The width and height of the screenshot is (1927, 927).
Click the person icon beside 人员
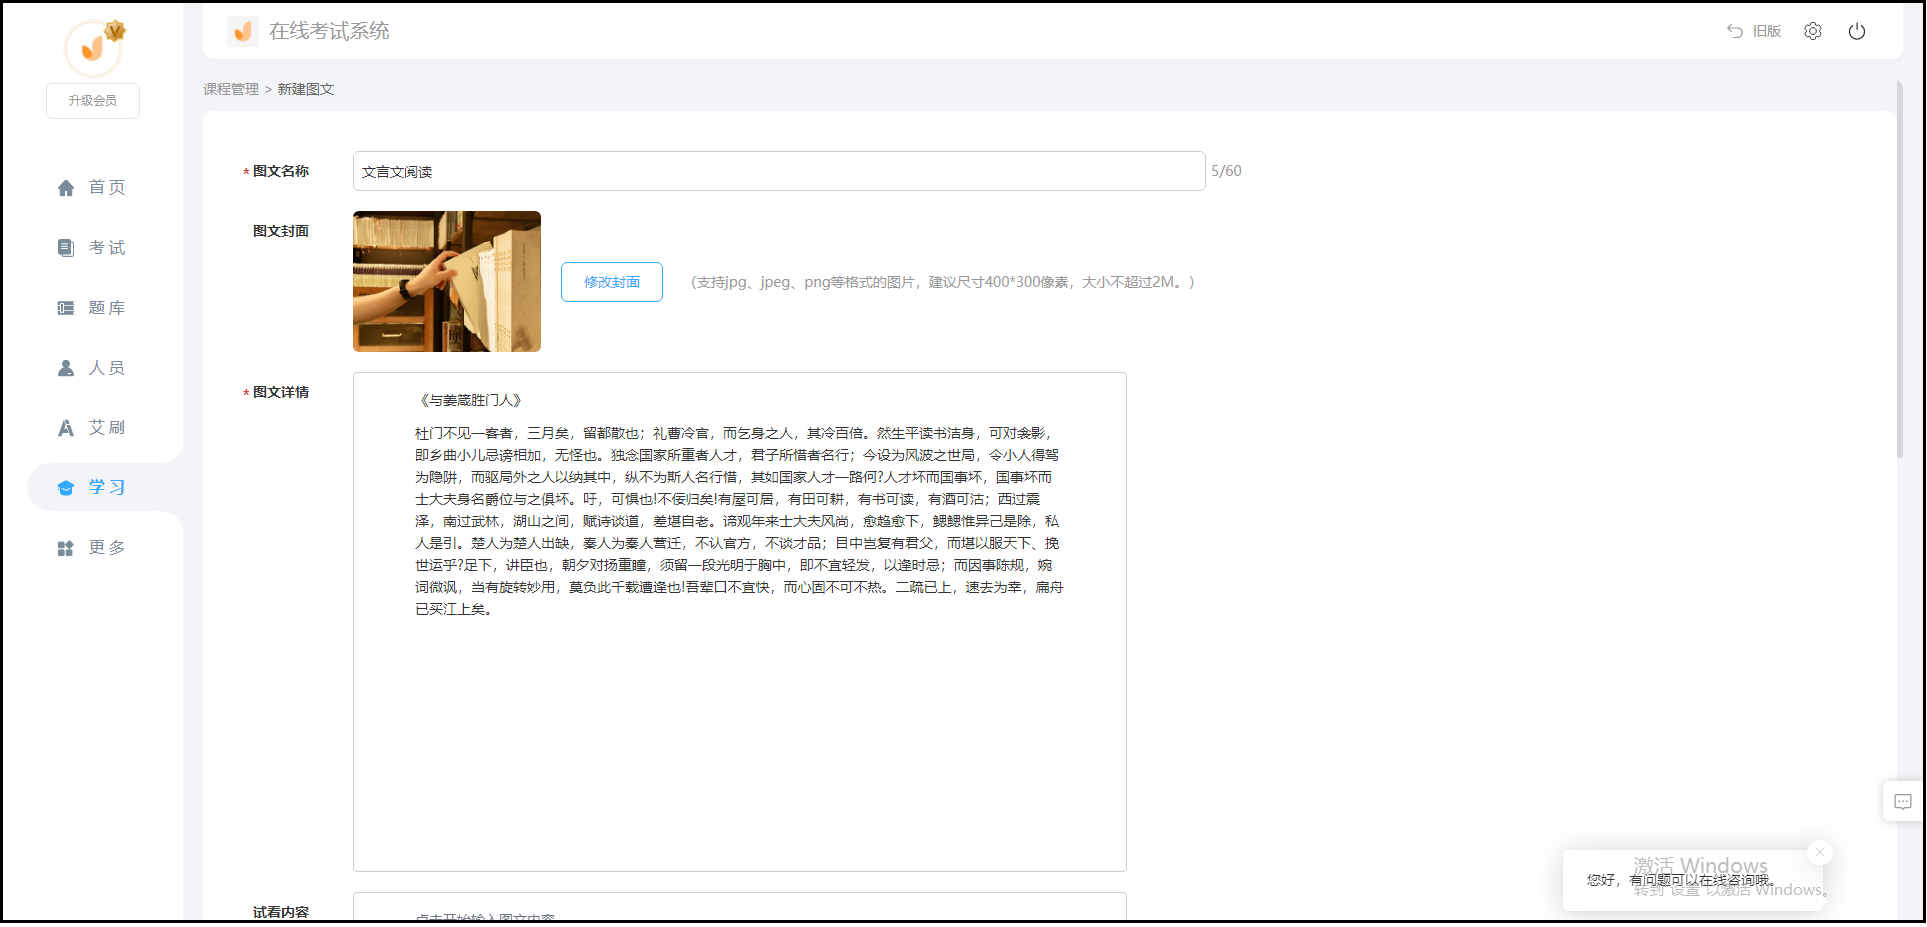click(66, 368)
